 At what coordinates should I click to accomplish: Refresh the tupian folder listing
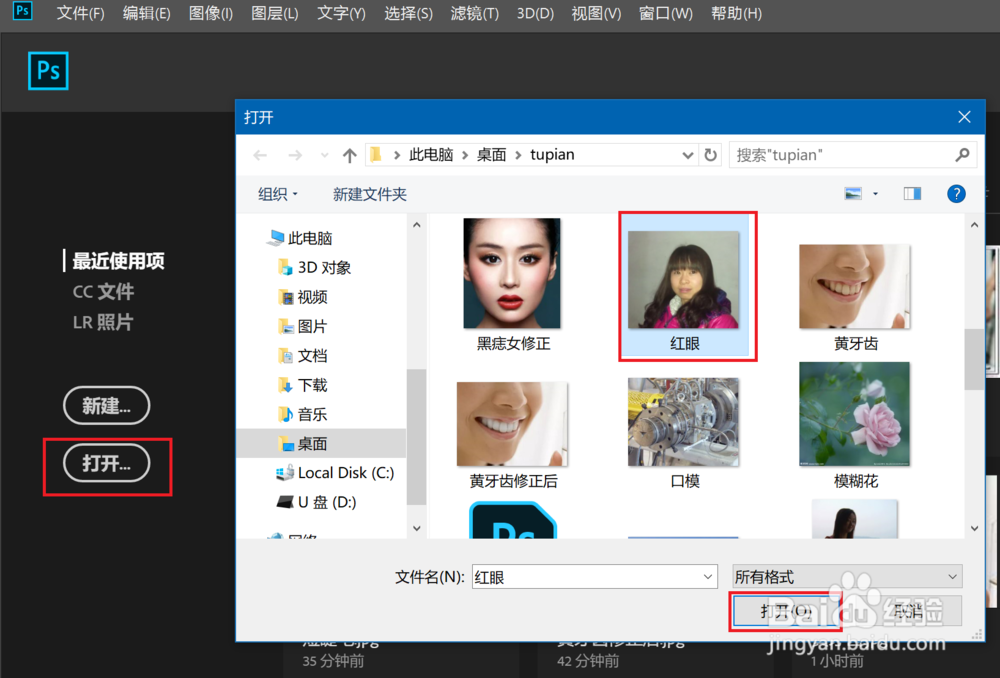pyautogui.click(x=710, y=155)
